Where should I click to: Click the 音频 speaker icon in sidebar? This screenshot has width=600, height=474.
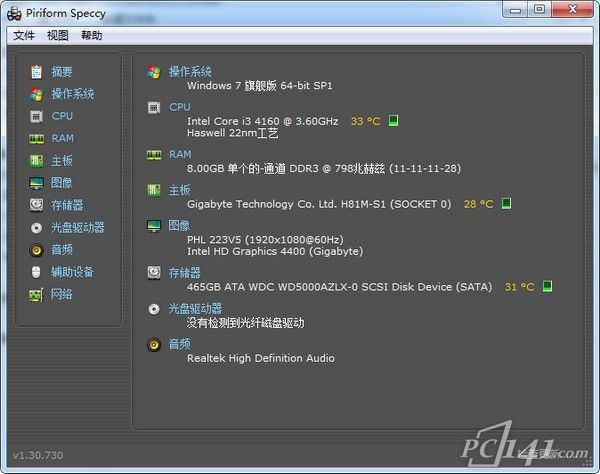point(36,250)
